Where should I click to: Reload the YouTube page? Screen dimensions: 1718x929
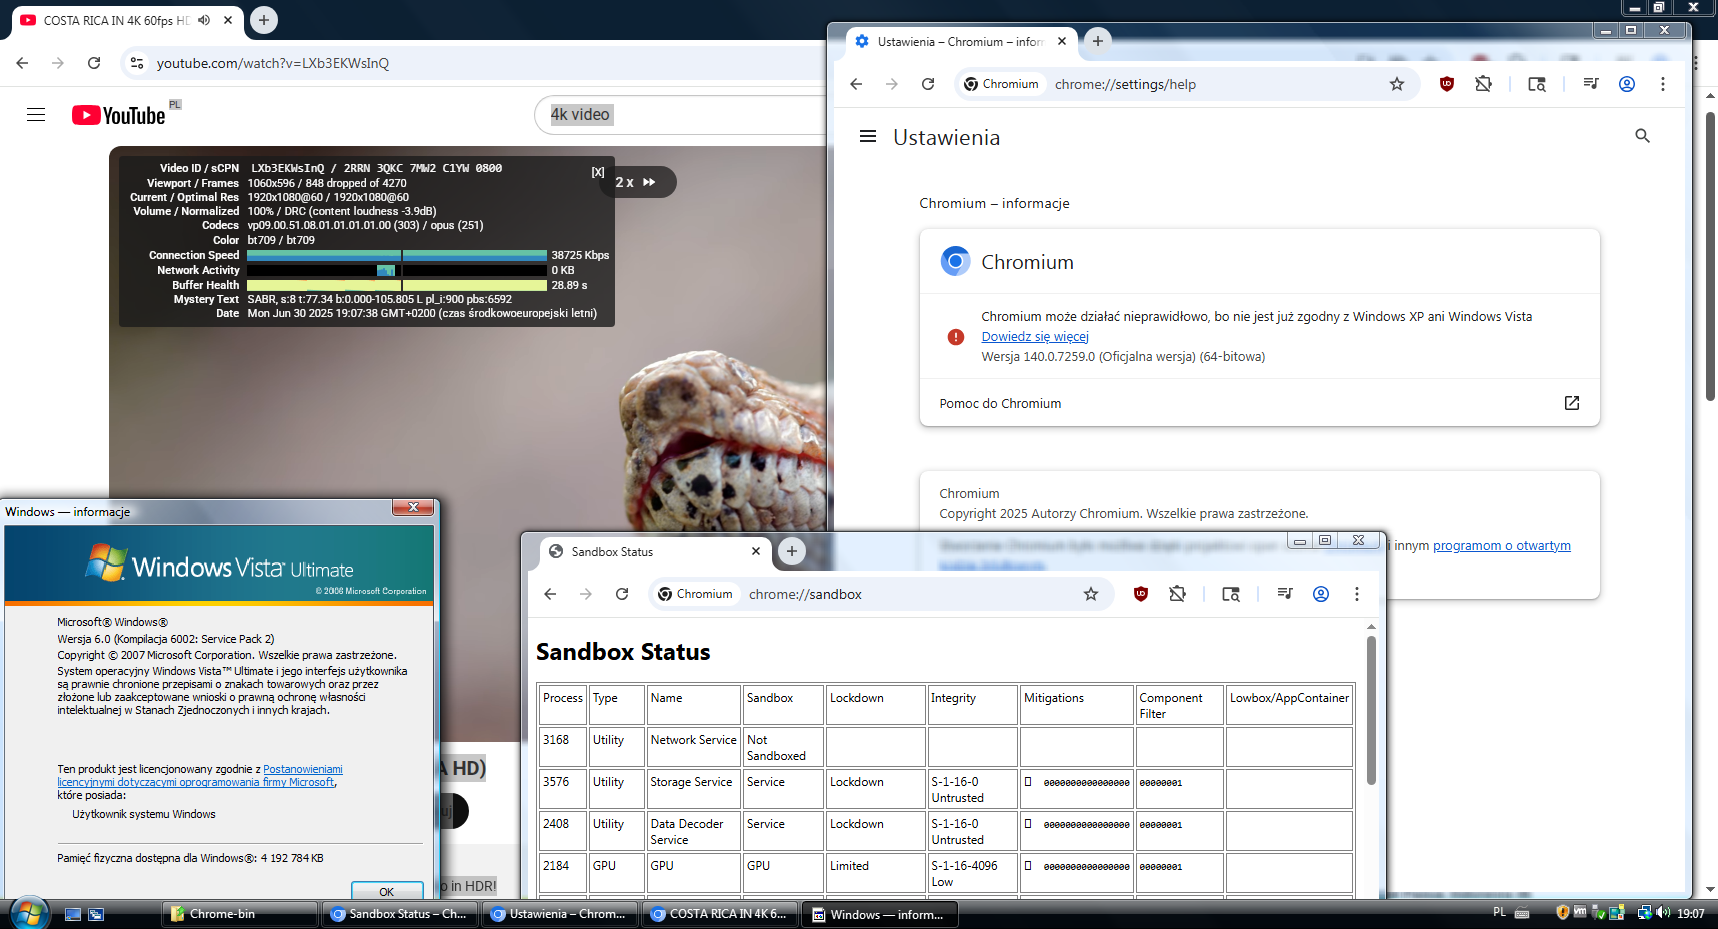94,63
